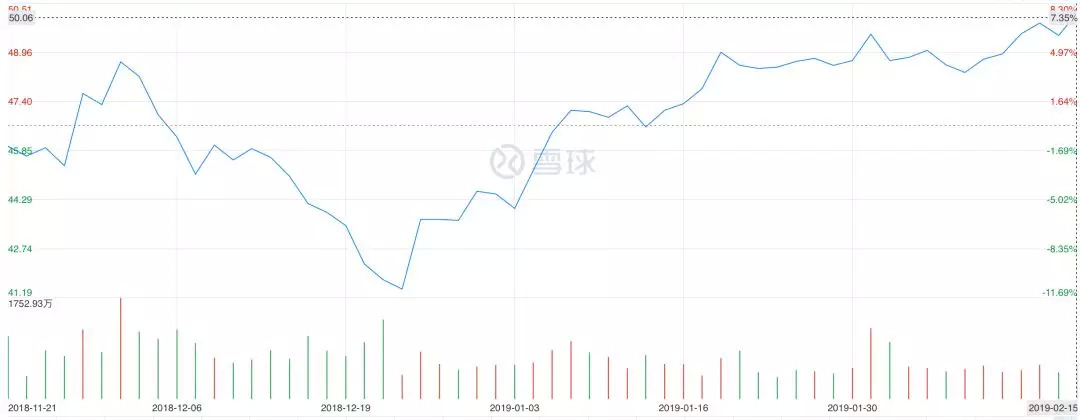Click the 41.19 bottom price label
This screenshot has height=420, width=1080.
pyautogui.click(x=20, y=292)
